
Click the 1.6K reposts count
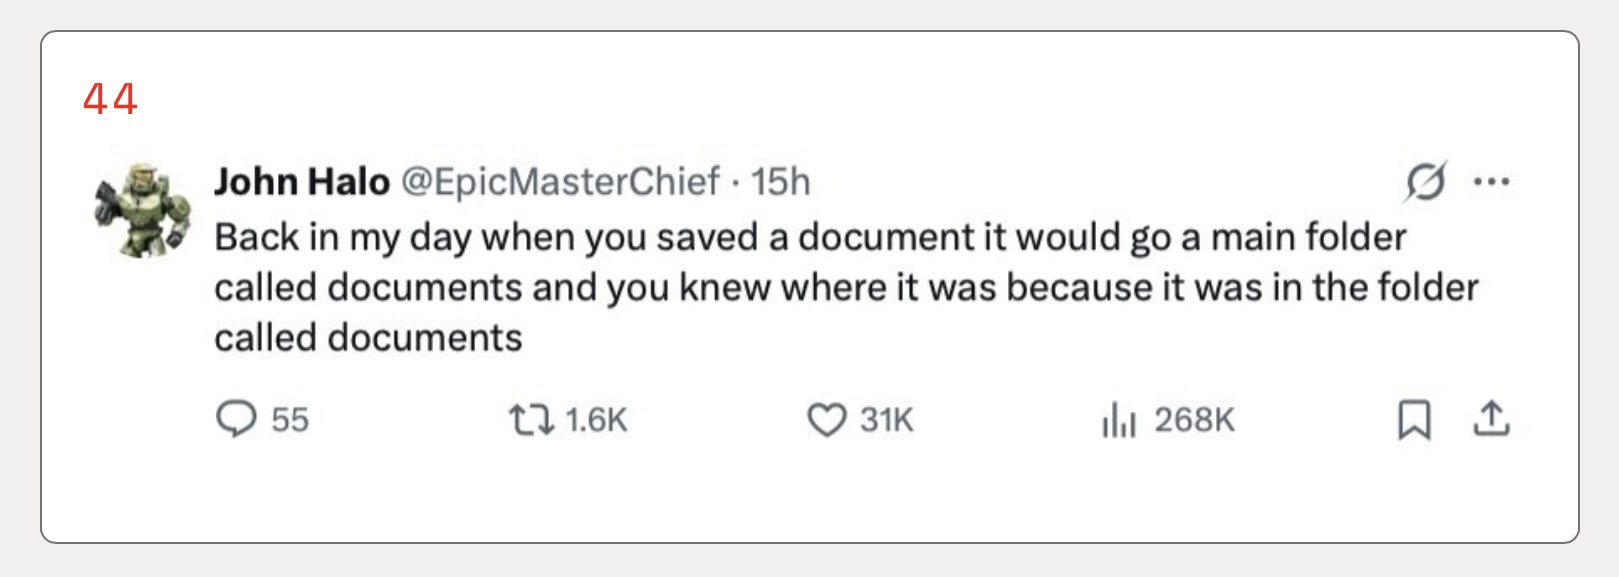click(x=596, y=420)
